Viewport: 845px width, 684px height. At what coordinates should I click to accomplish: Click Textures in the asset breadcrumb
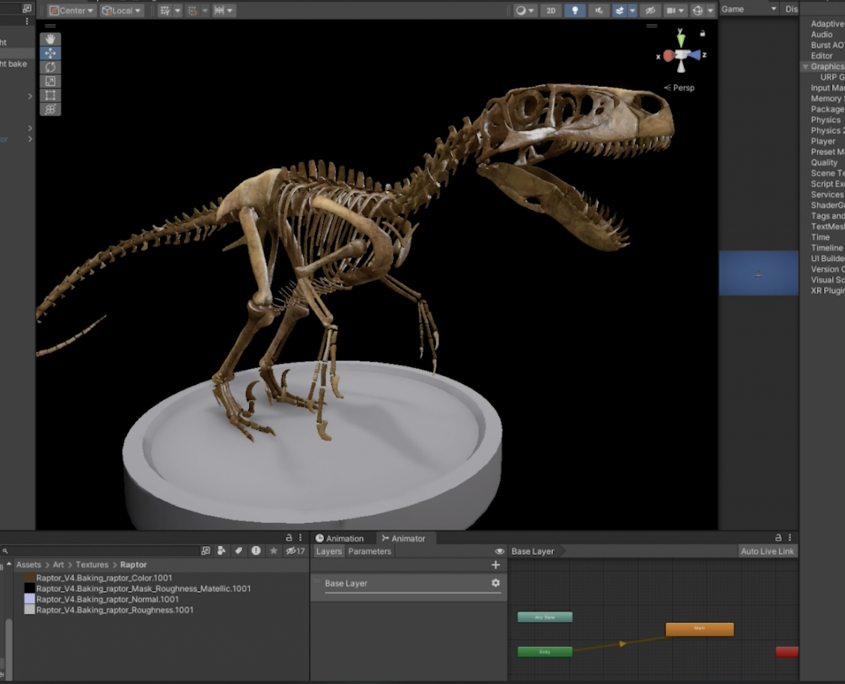(92, 565)
